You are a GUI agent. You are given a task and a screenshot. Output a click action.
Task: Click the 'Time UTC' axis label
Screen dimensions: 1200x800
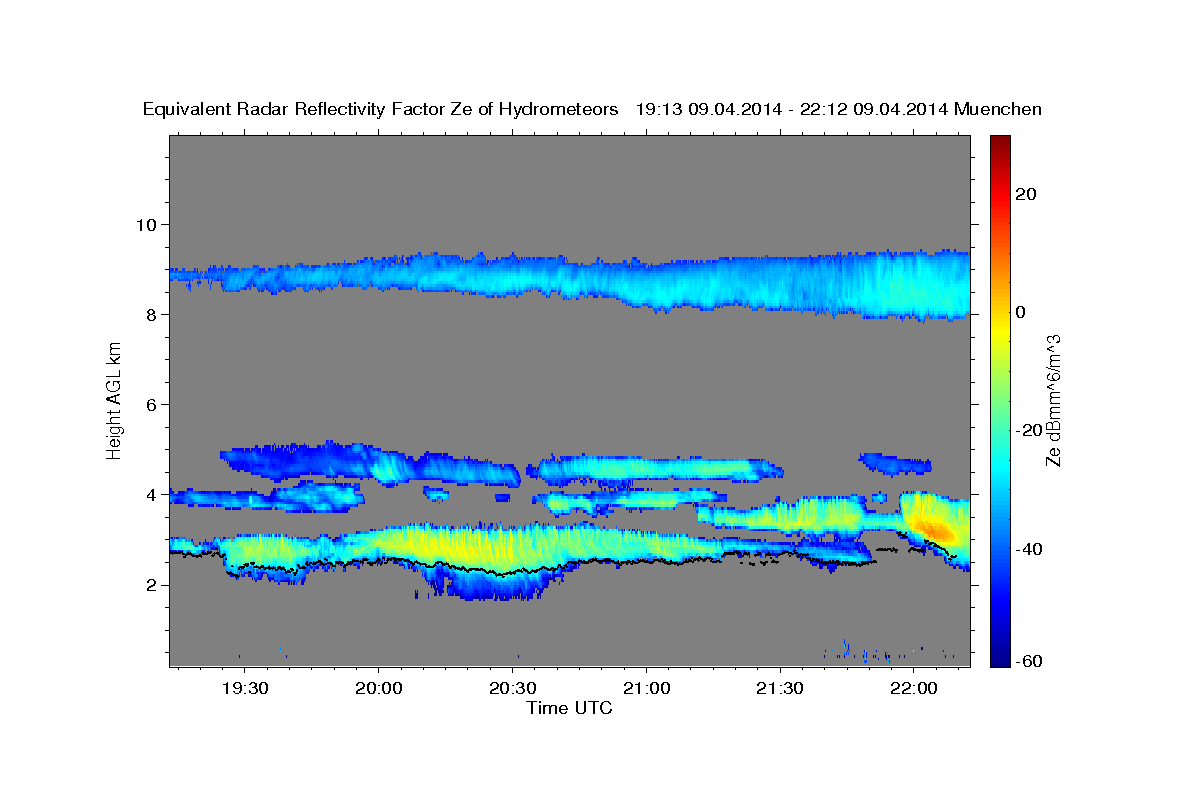tap(569, 709)
